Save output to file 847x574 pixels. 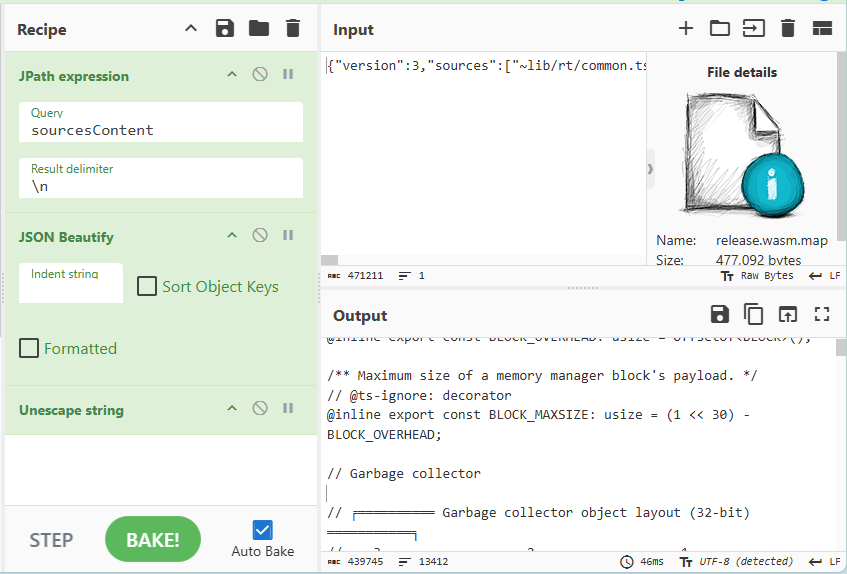click(x=719, y=315)
